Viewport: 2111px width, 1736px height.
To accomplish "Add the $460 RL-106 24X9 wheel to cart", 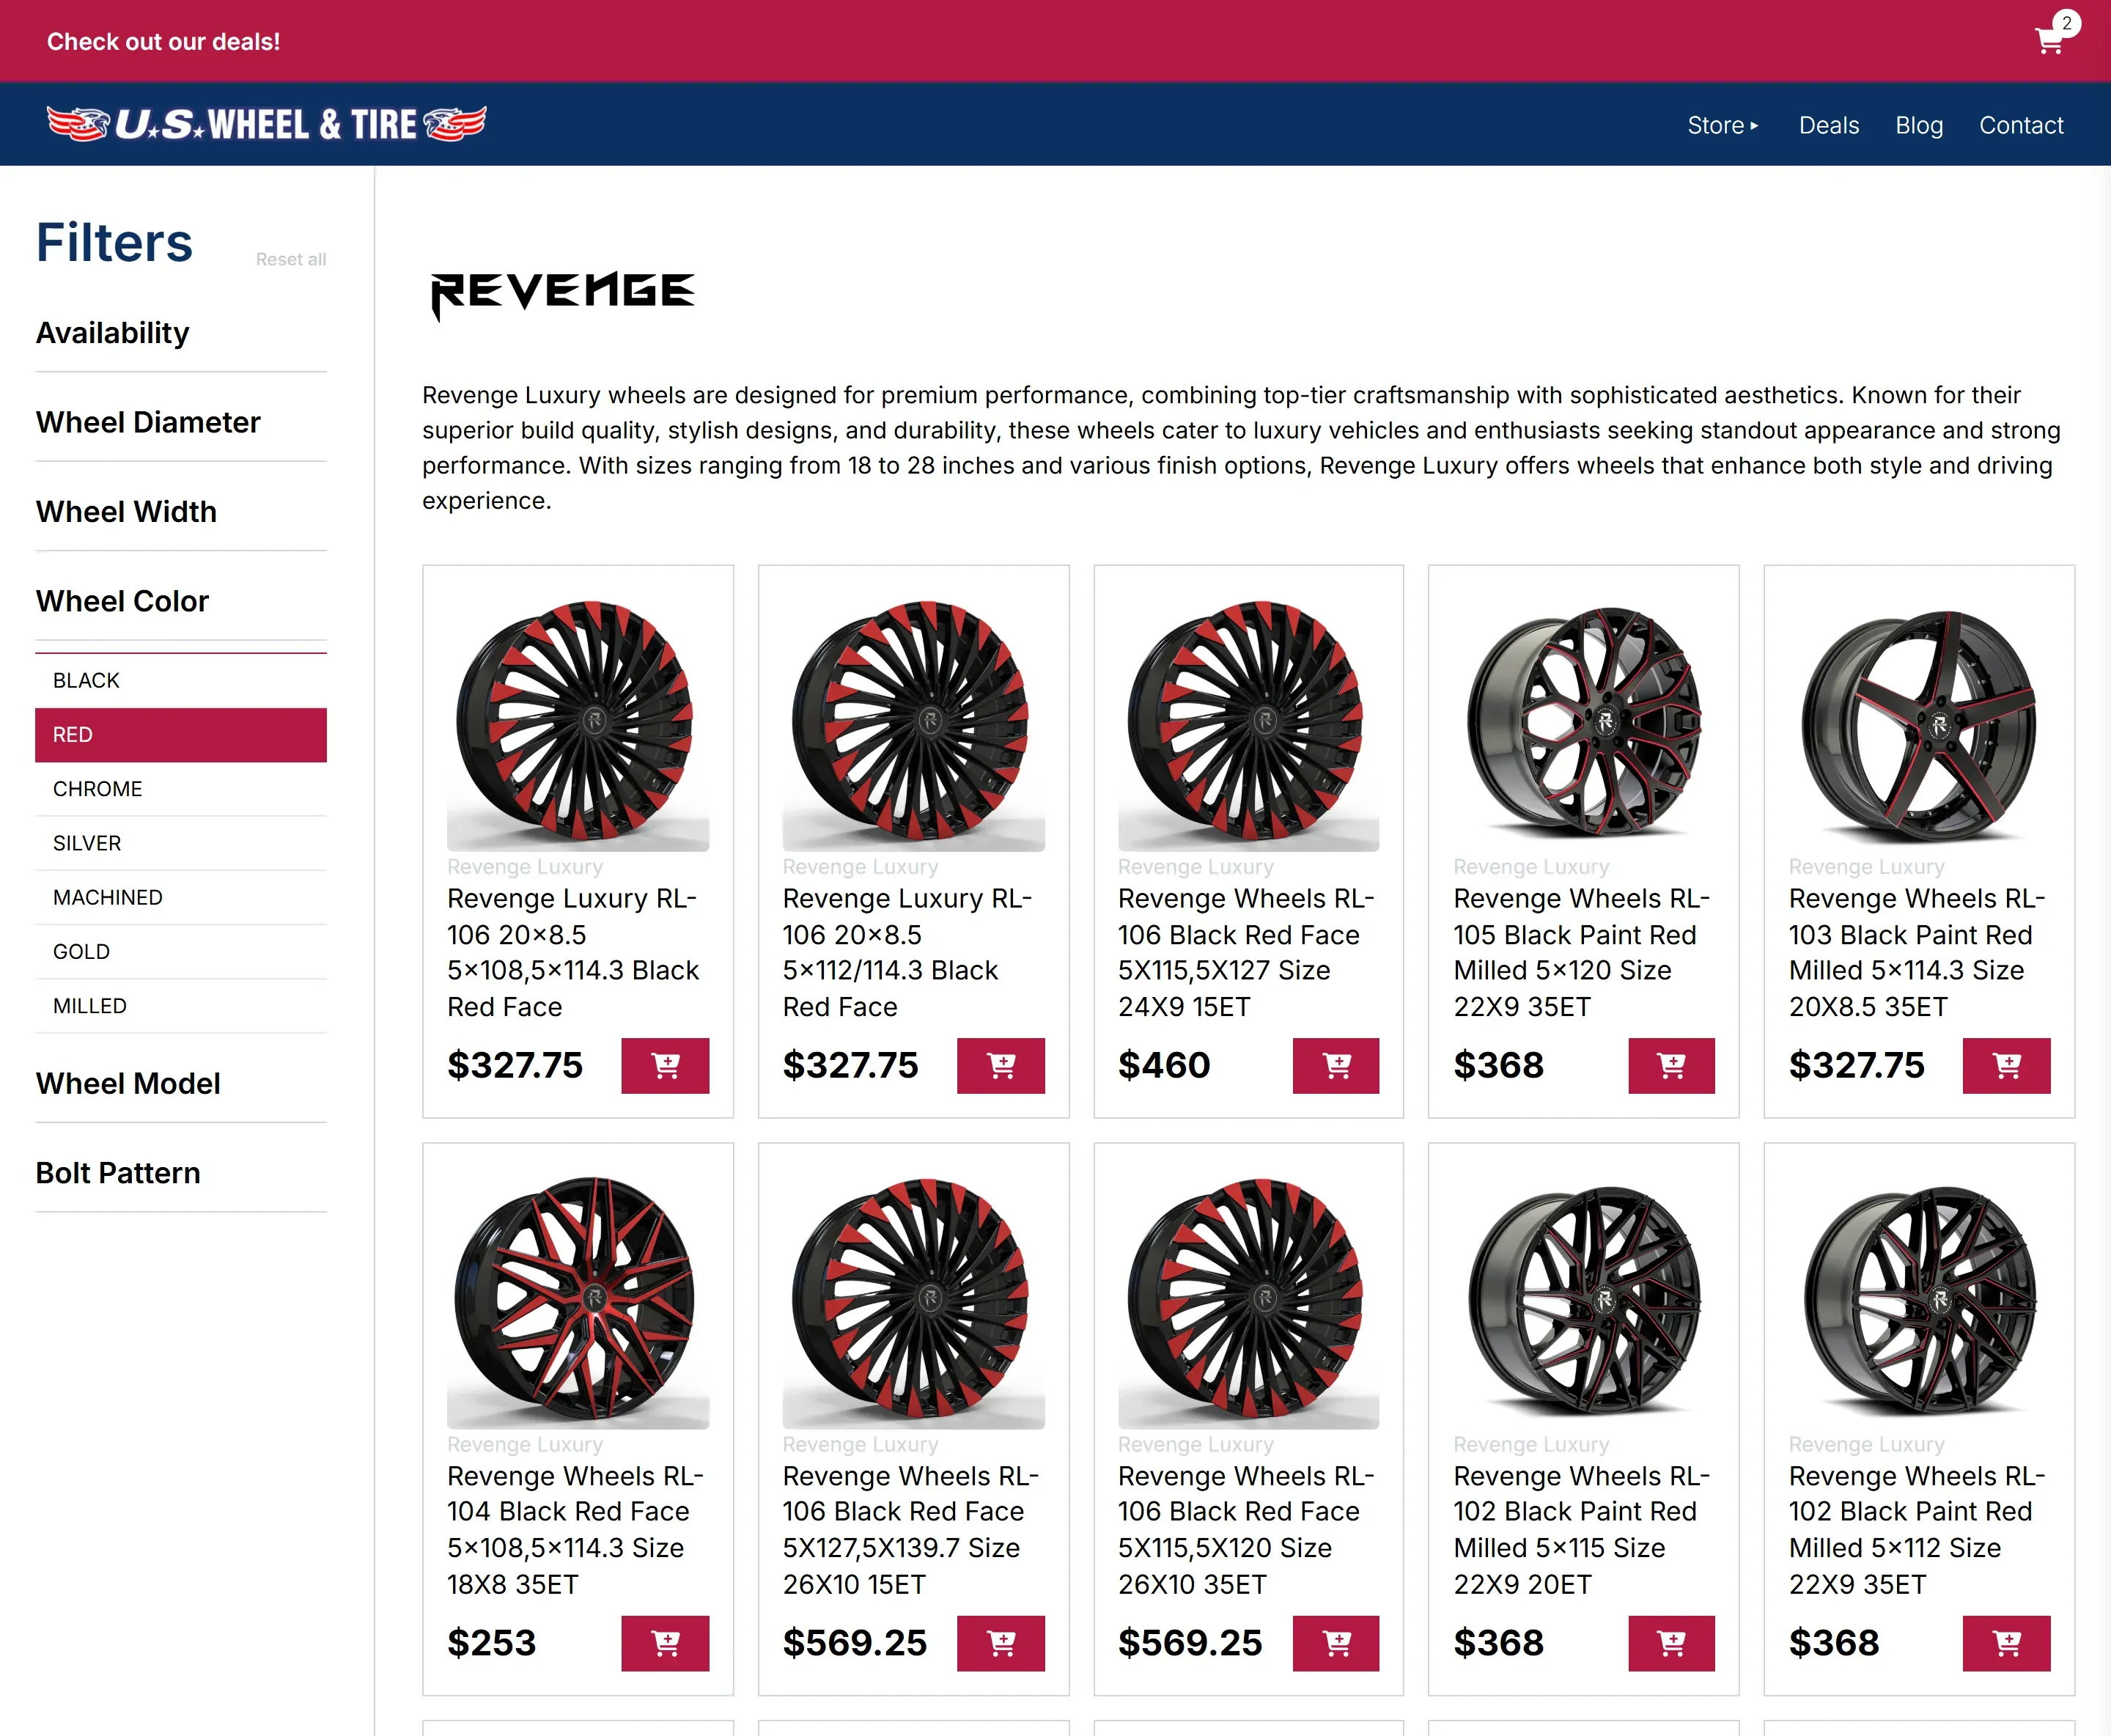I will coord(1336,1066).
